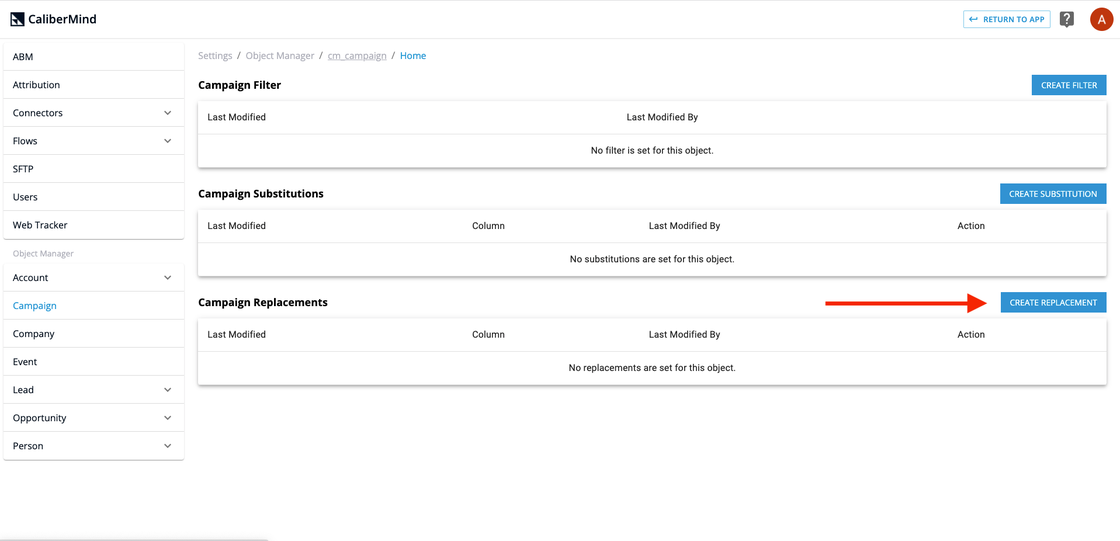
Task: Click the CaliberMind logo icon
Action: (17, 19)
